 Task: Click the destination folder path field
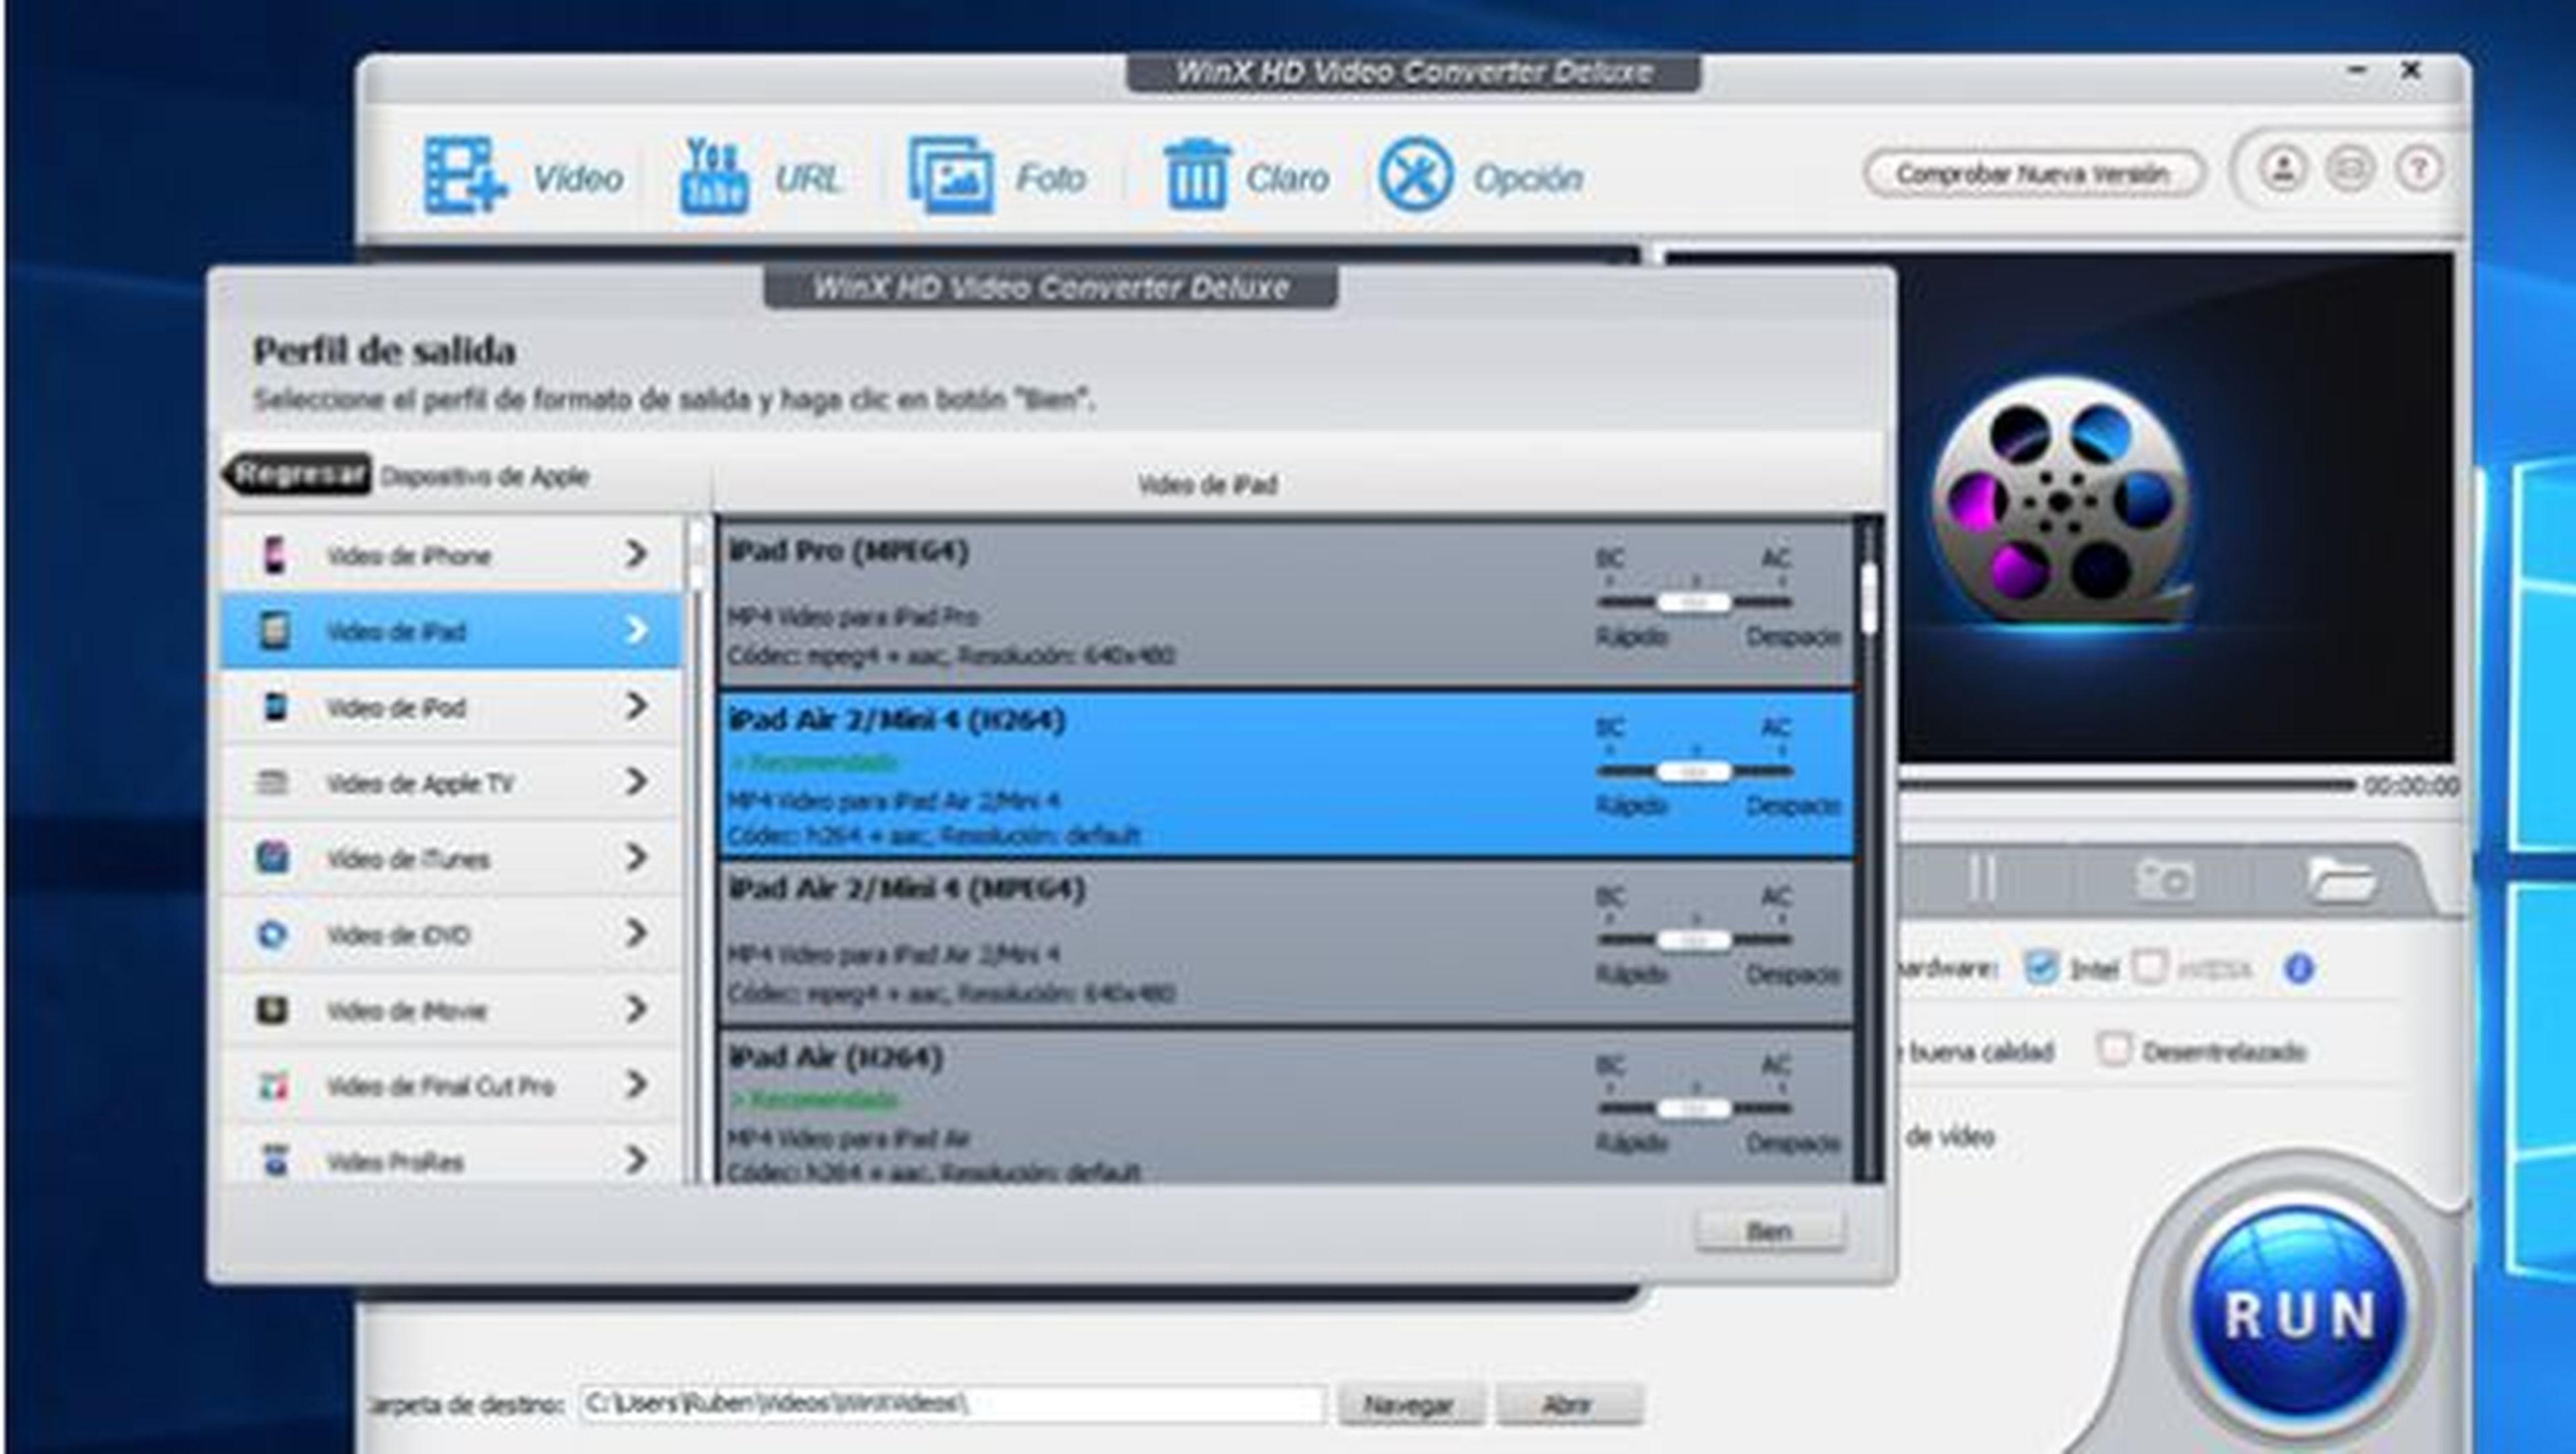[952, 1404]
